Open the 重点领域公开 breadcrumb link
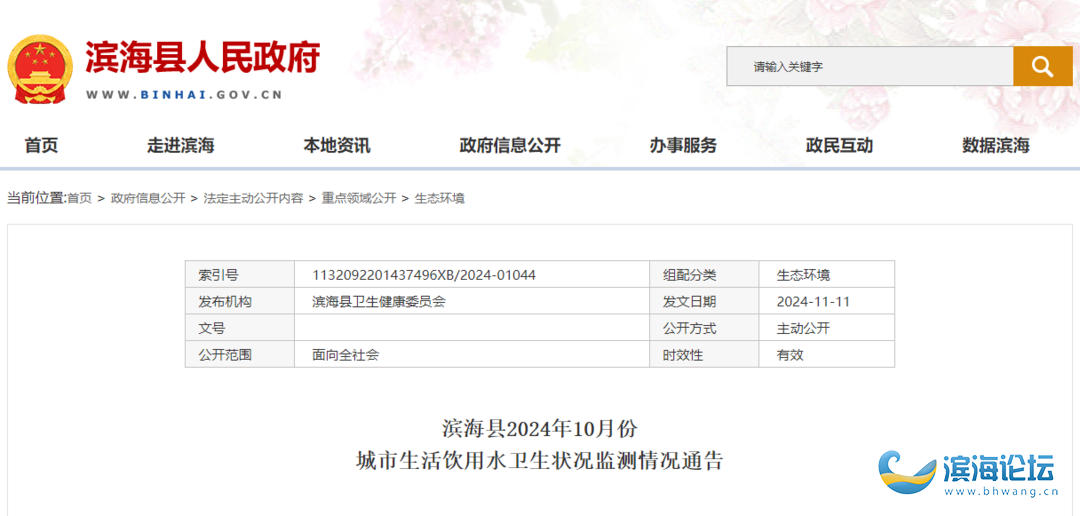Viewport: 1080px width, 516px height. click(x=358, y=198)
